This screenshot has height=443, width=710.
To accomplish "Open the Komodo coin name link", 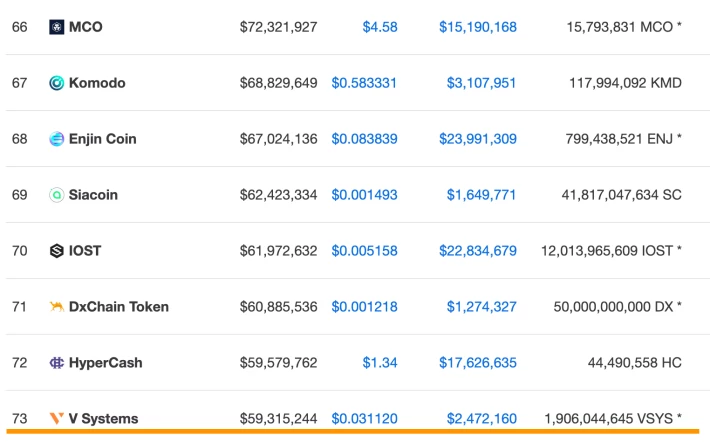I will 97,83.
